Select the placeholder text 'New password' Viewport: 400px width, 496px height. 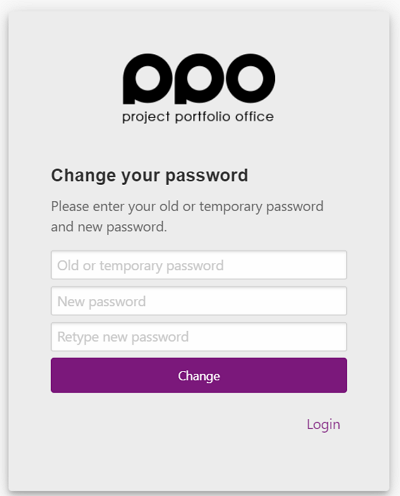pos(102,302)
